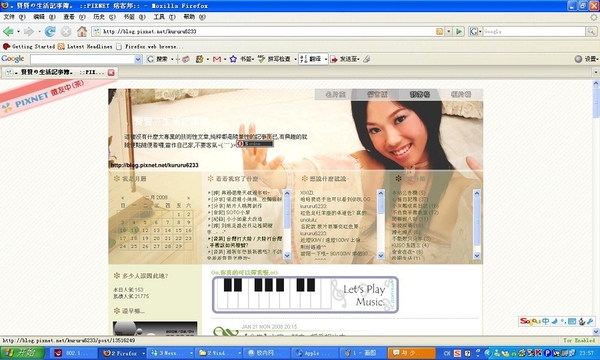
Task: Click the 拼写检查 spell check icon
Action: tap(262, 59)
